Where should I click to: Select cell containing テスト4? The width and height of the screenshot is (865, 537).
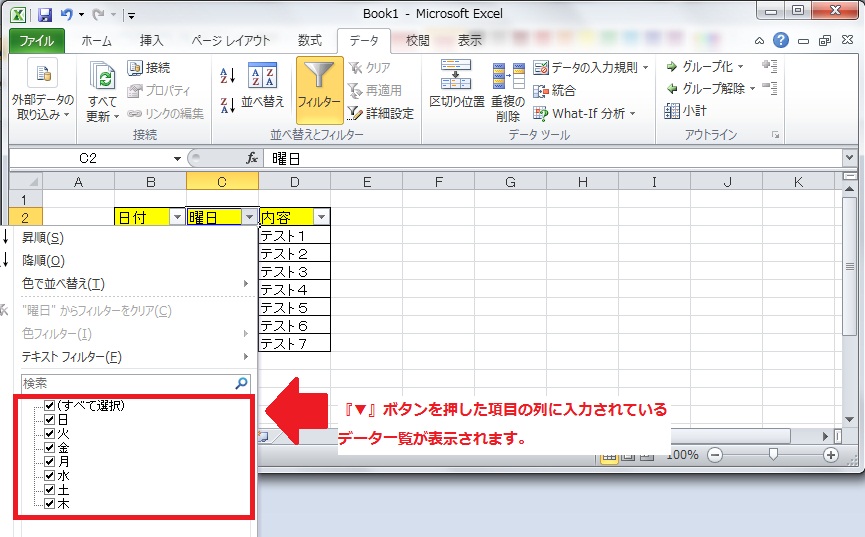click(x=295, y=290)
